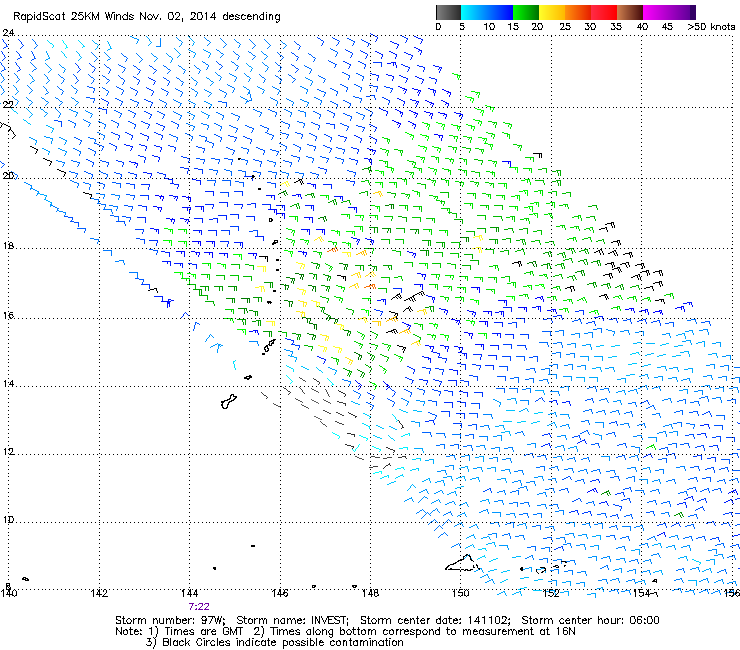Click latitude label '12' on left axis

point(8,452)
